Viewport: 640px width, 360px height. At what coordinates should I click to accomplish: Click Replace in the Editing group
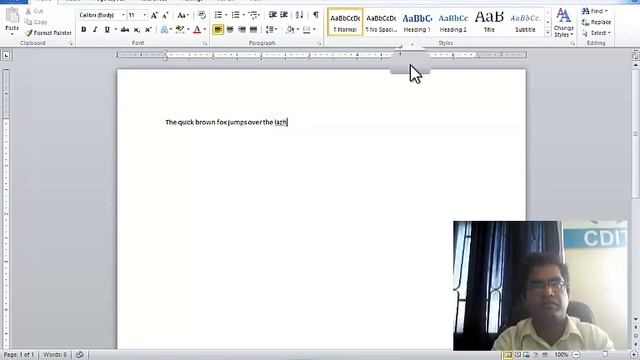[x=596, y=22]
